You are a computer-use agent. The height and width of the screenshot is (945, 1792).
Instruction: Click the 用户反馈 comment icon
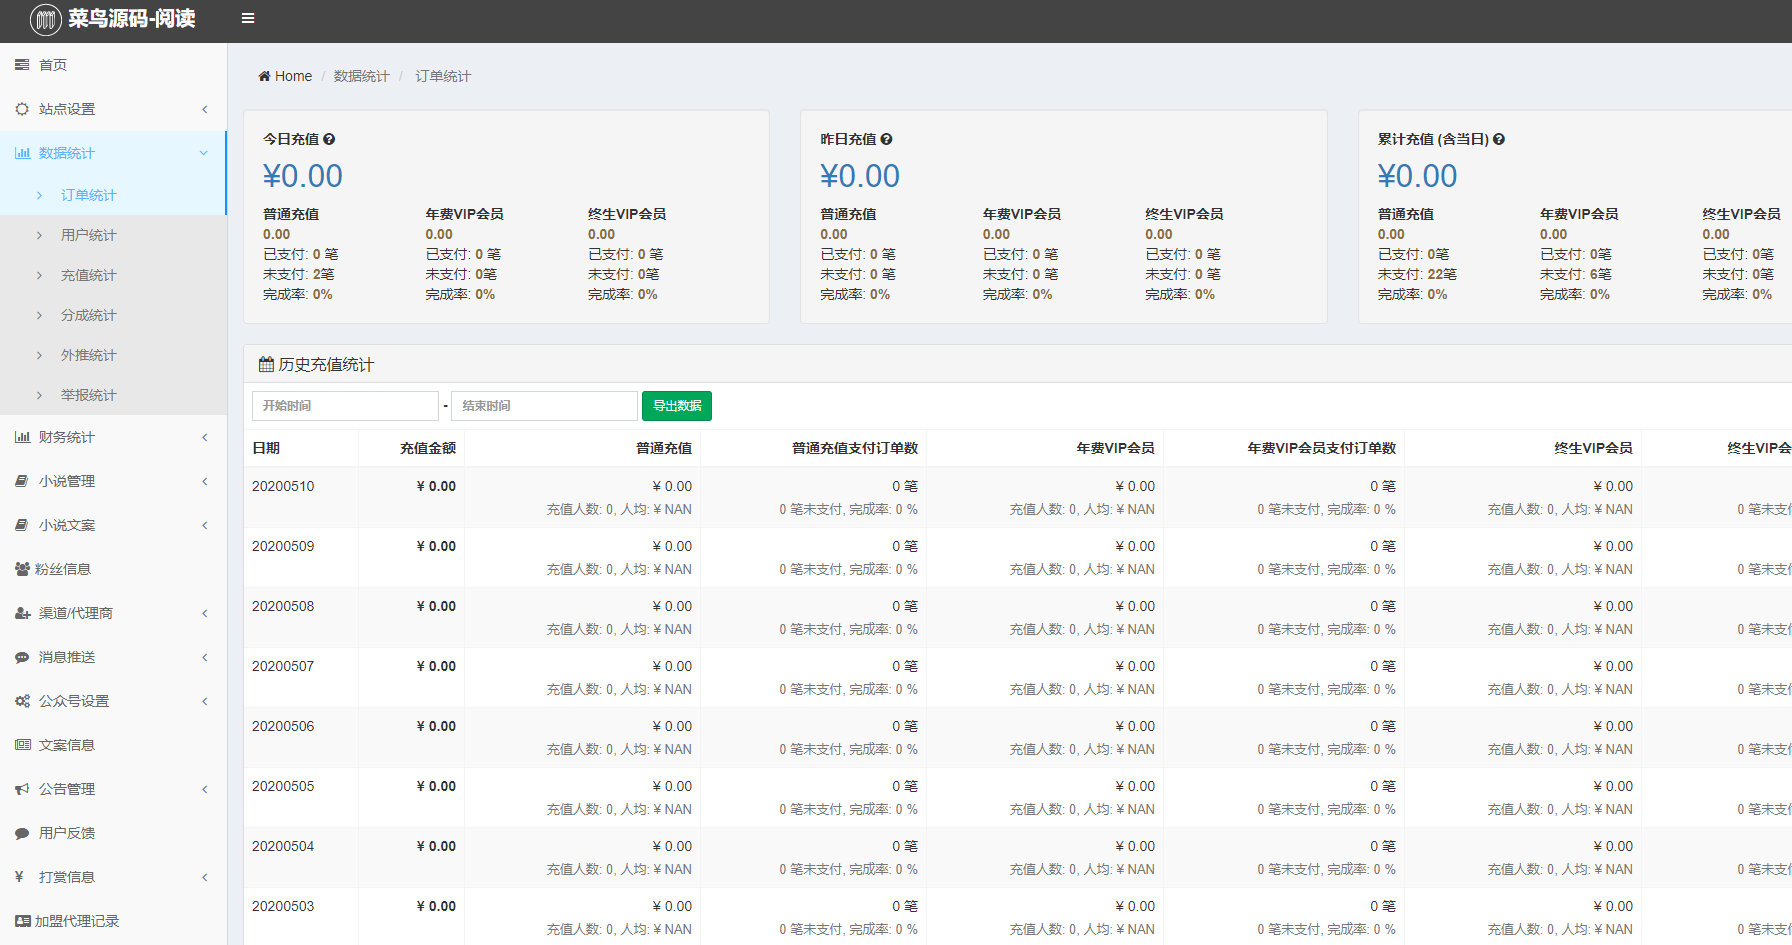22,833
